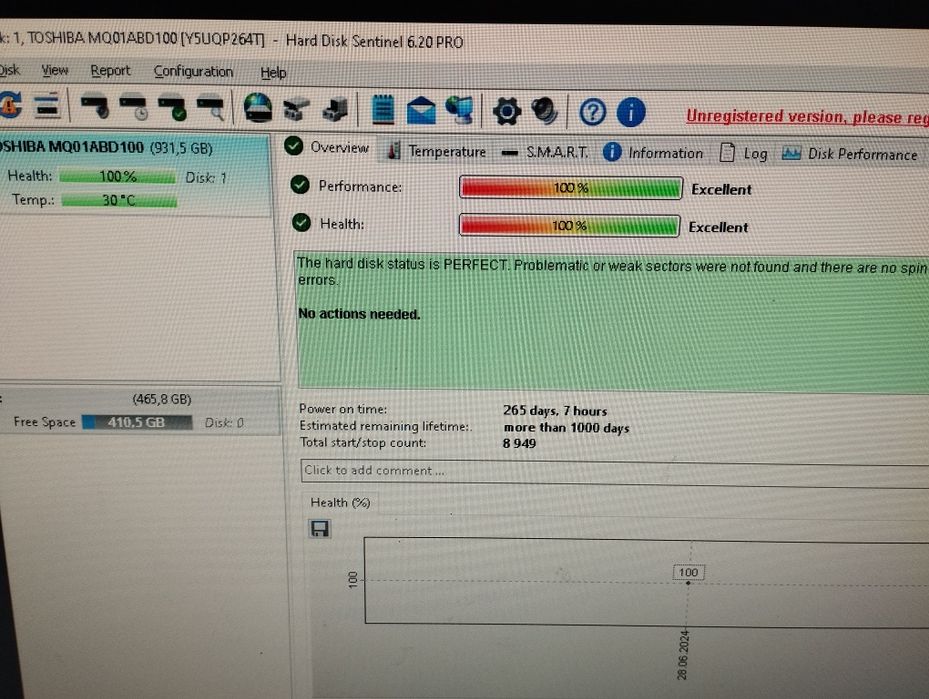
Task: Select the Health (%) graph tab
Action: coord(339,503)
